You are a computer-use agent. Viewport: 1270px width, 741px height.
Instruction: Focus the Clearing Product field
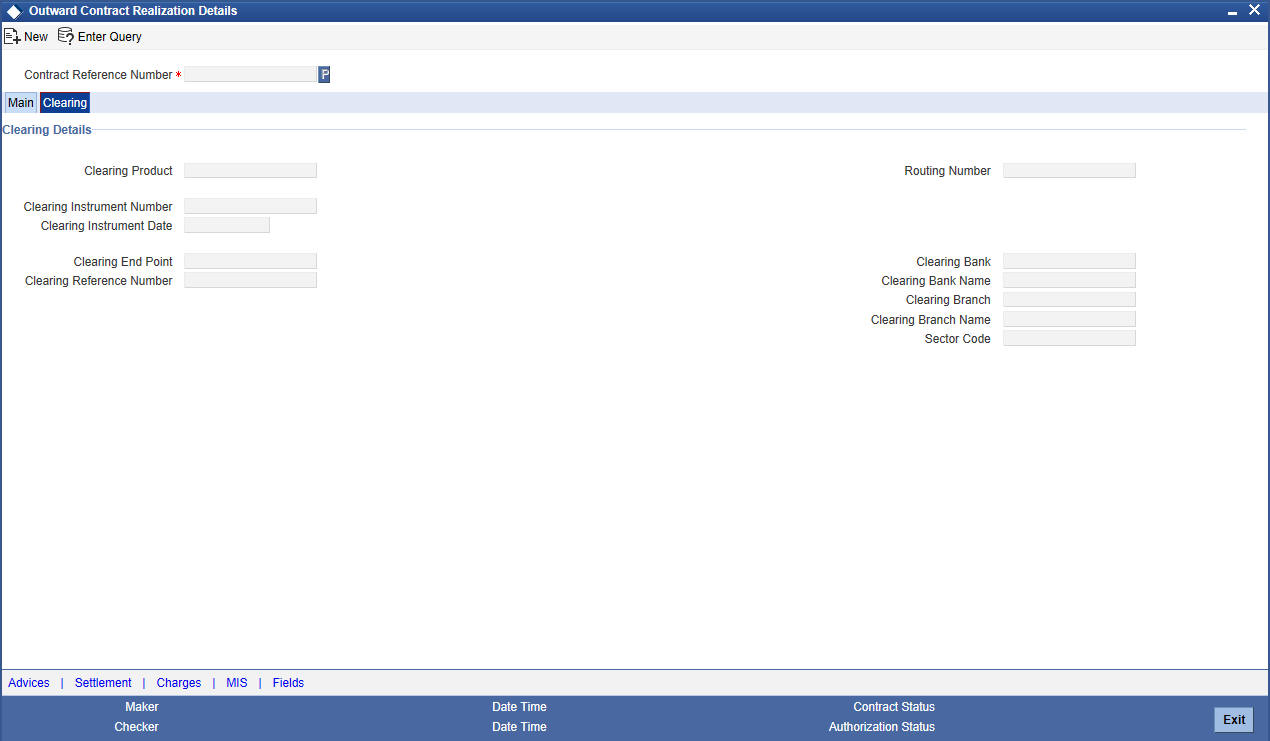click(250, 171)
